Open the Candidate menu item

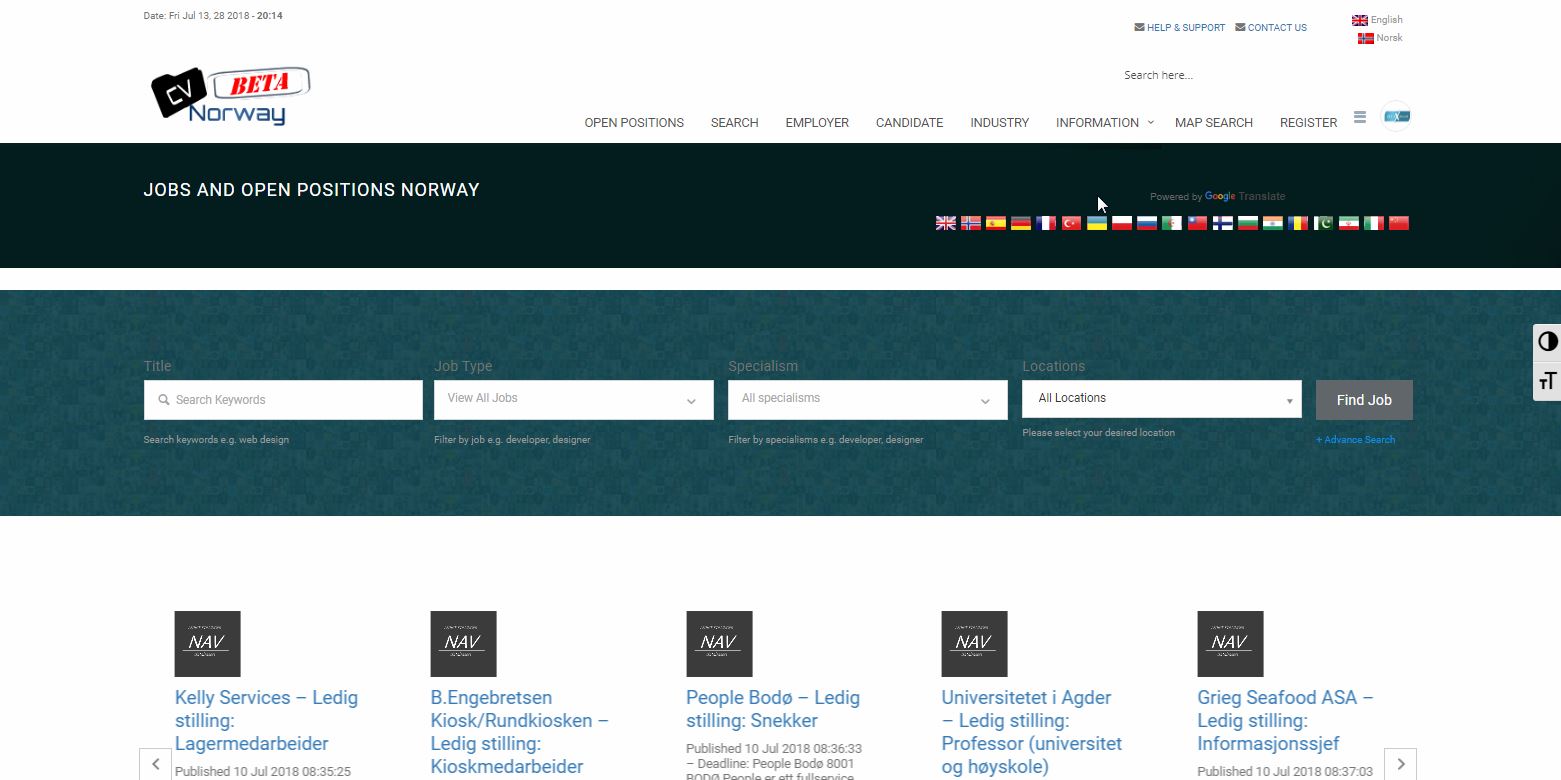tap(910, 123)
